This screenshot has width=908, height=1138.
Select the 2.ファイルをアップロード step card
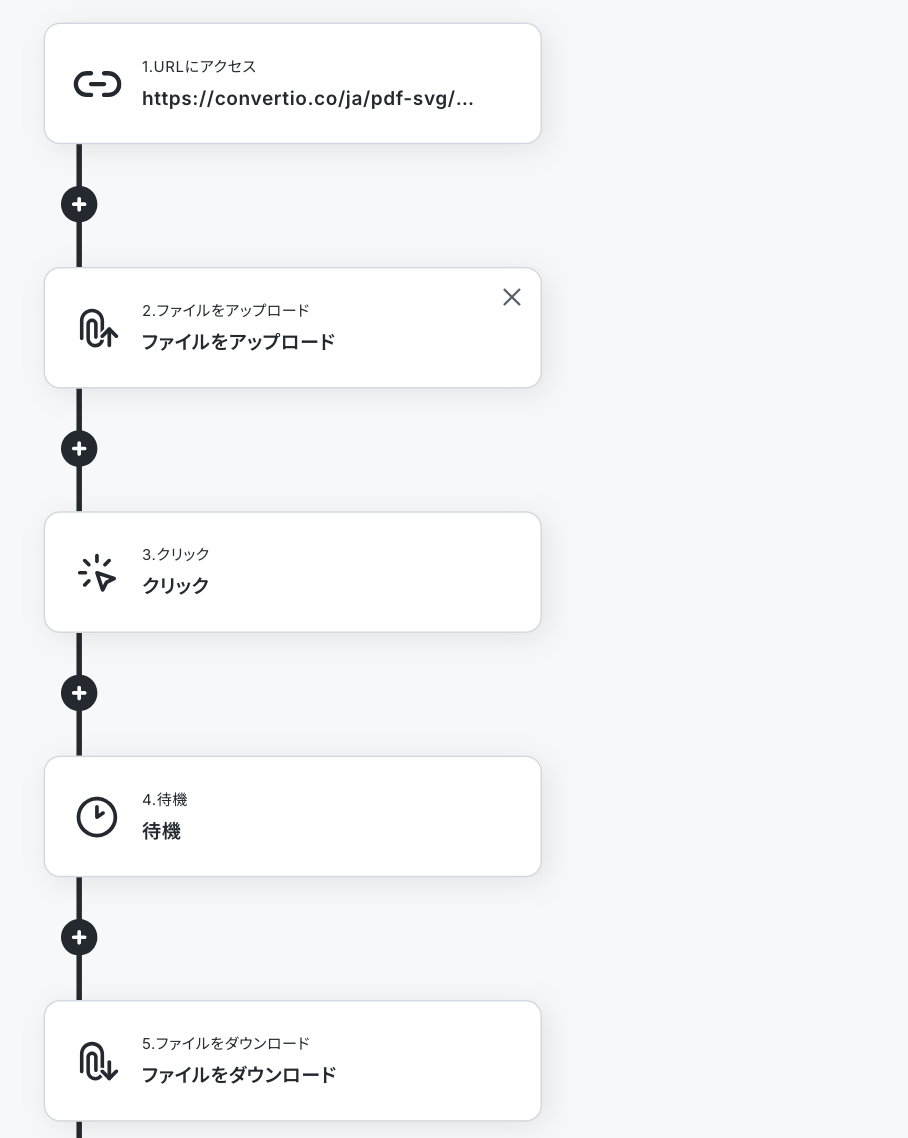pyautogui.click(x=293, y=328)
